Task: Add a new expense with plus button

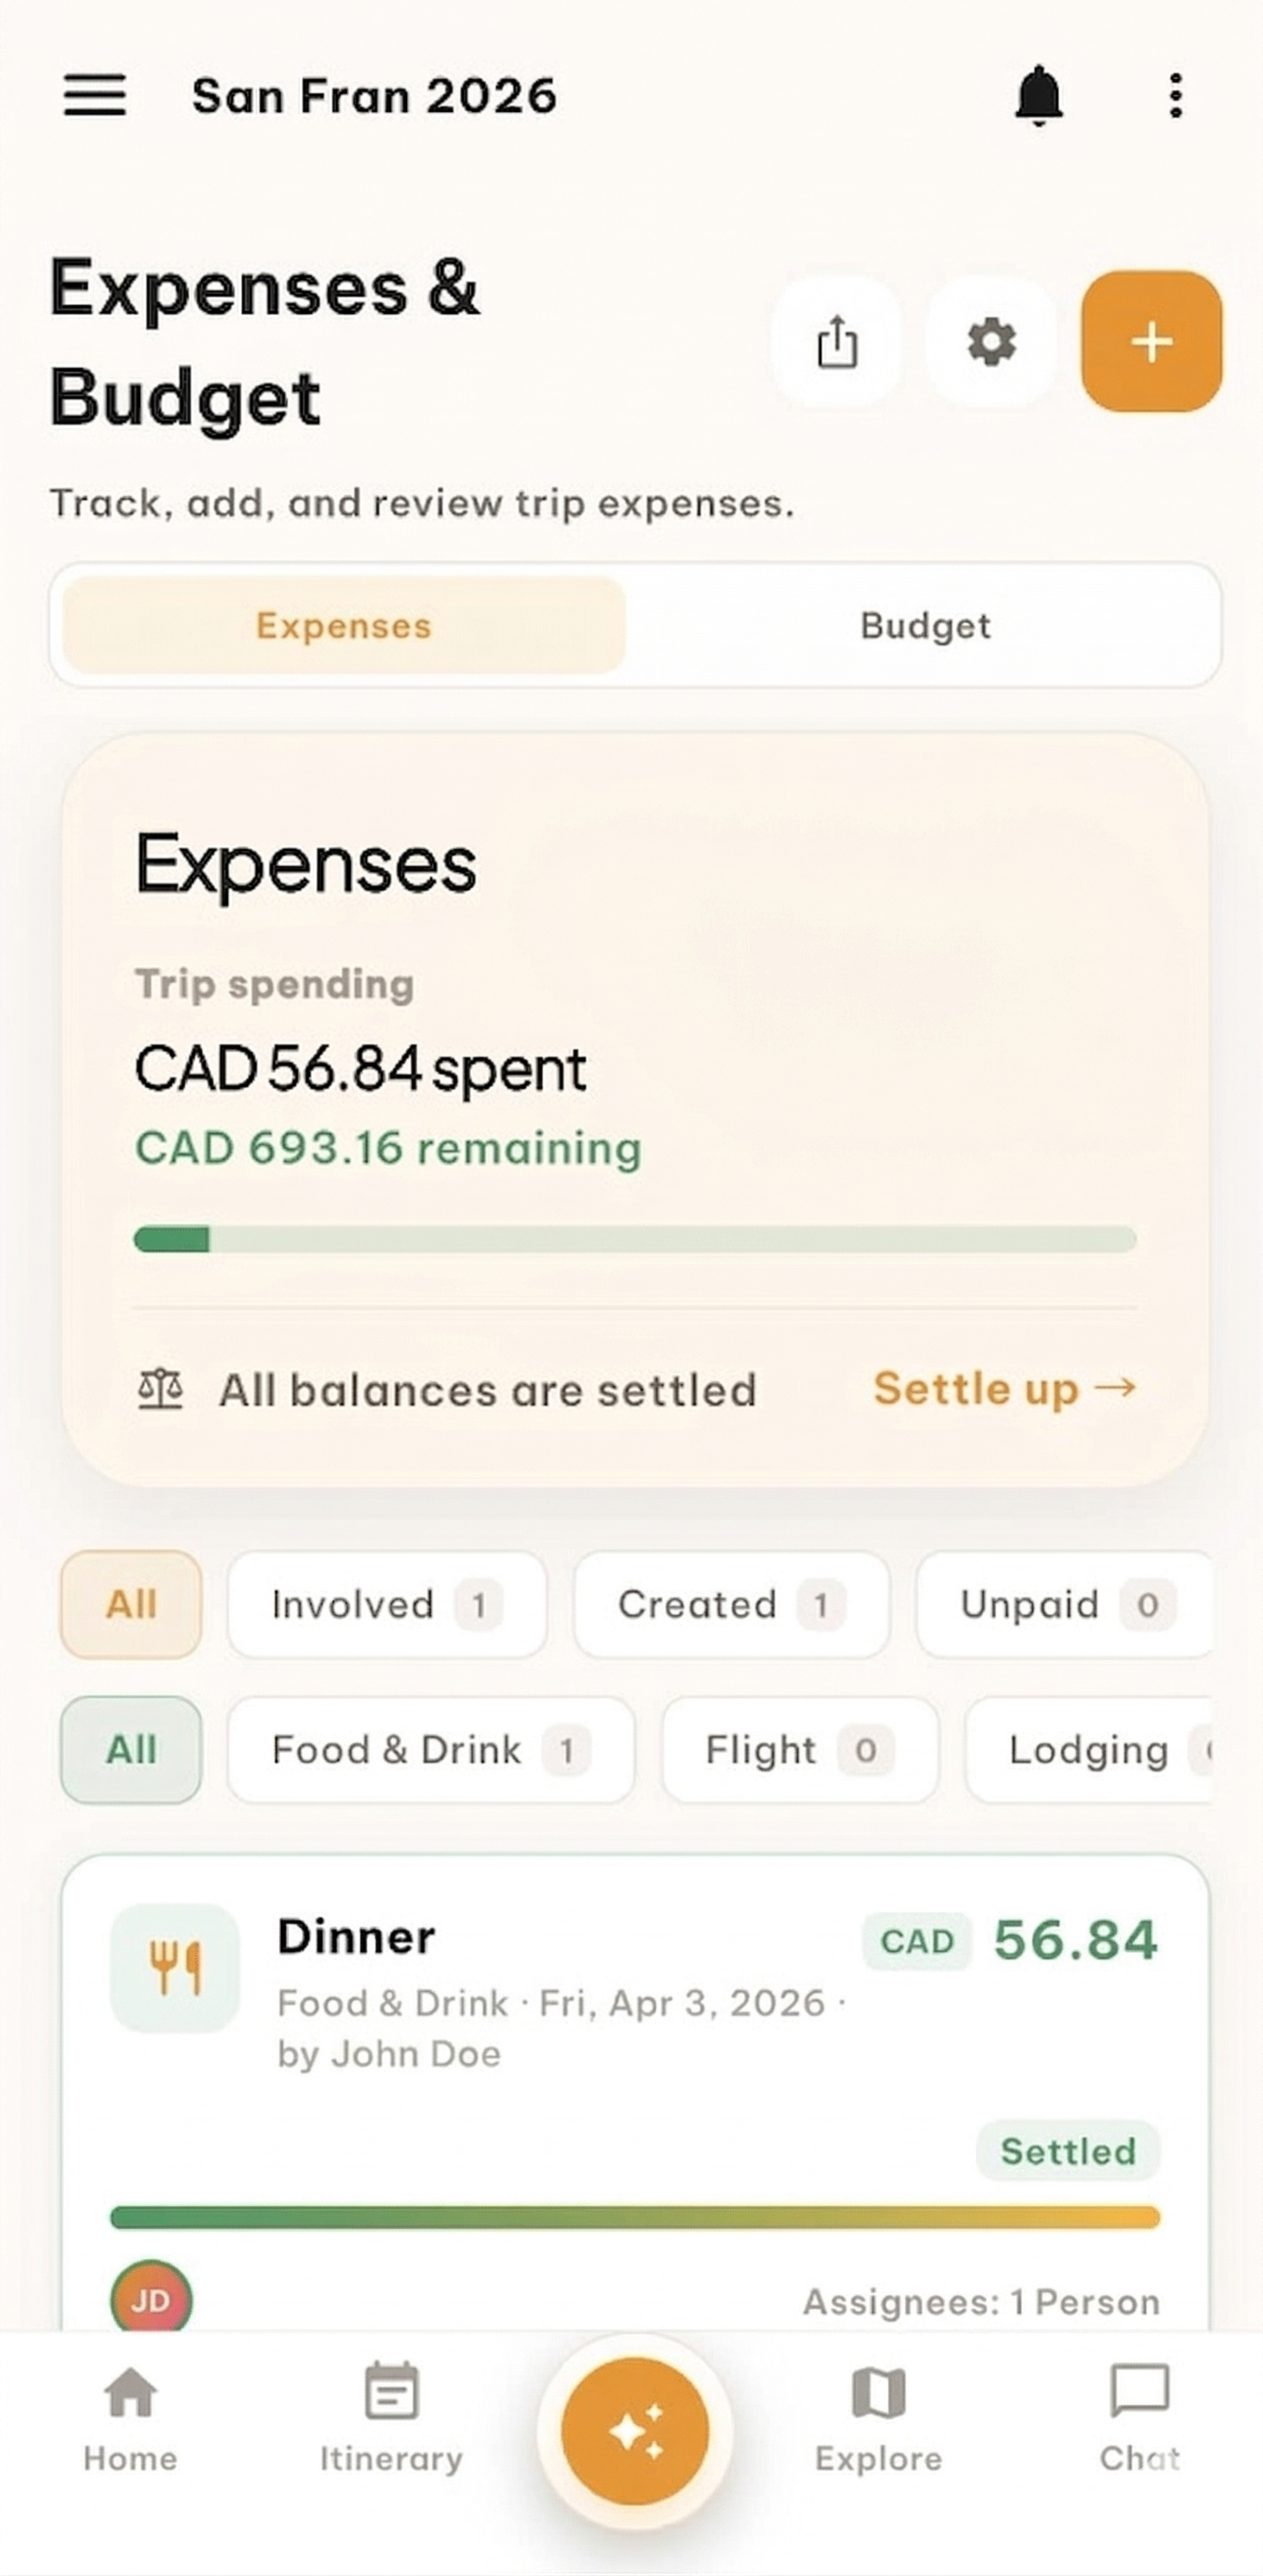Action: (x=1151, y=342)
